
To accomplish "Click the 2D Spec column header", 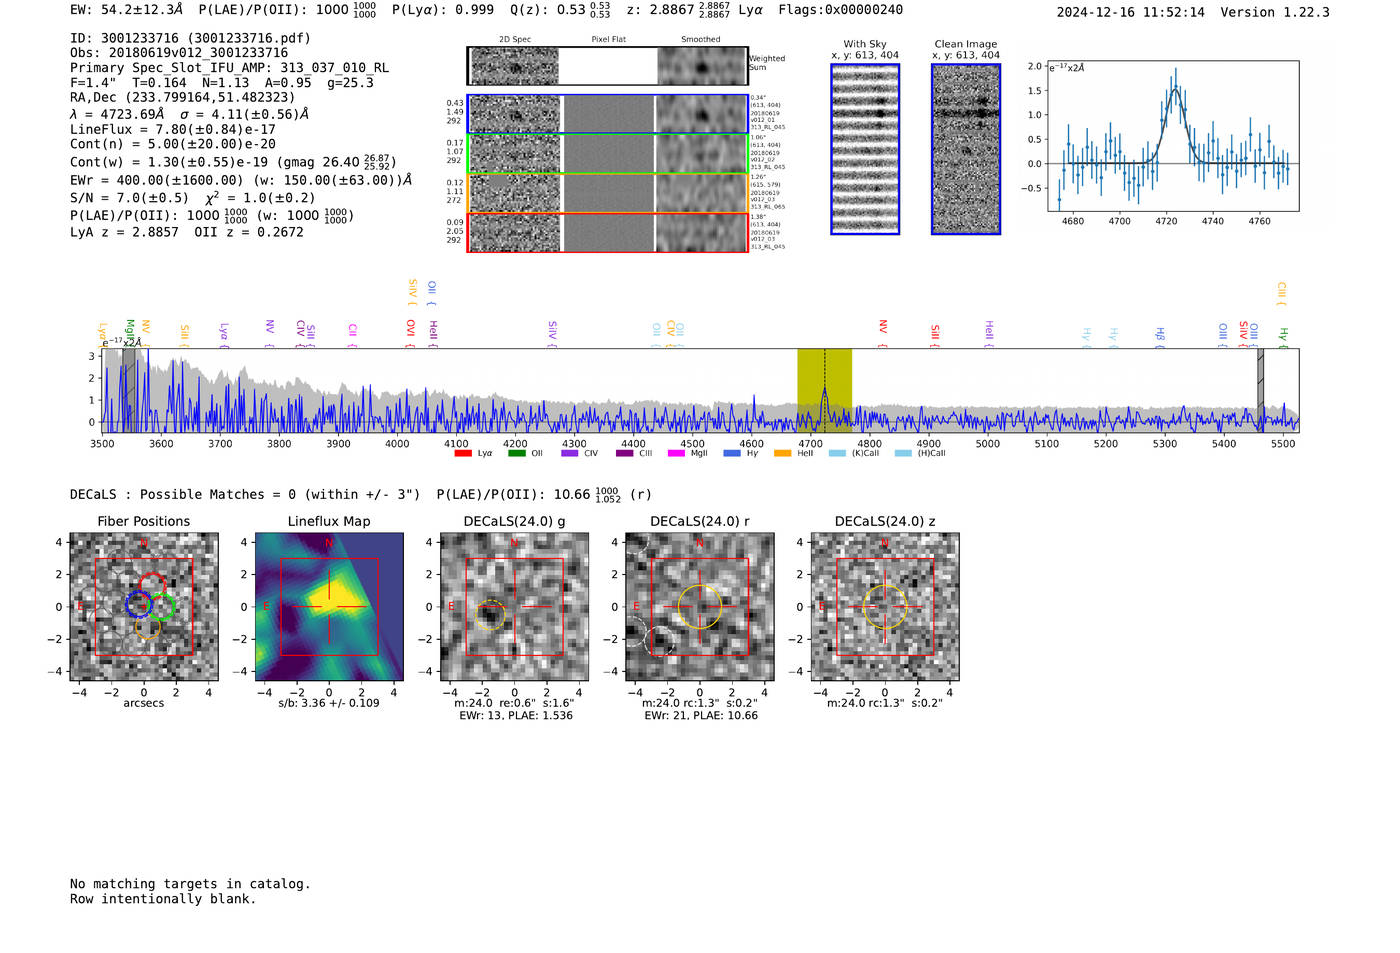I will 515,40.
